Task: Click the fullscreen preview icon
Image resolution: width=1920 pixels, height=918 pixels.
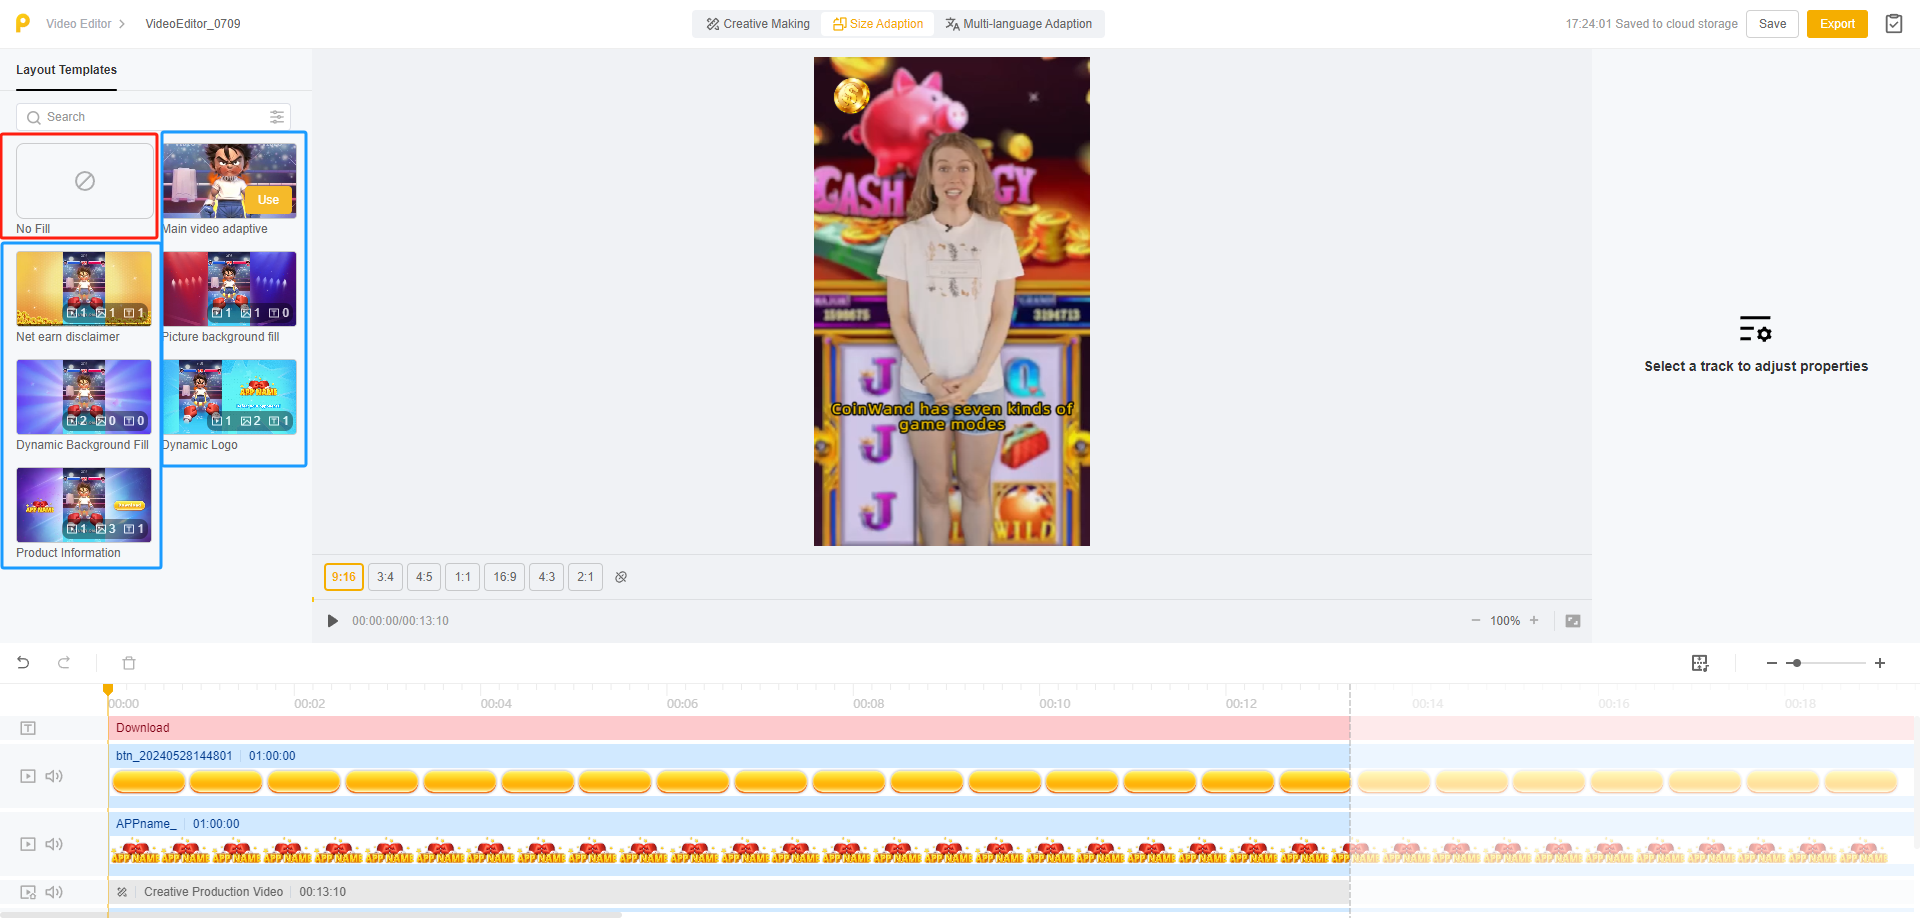Action: coord(1573,621)
